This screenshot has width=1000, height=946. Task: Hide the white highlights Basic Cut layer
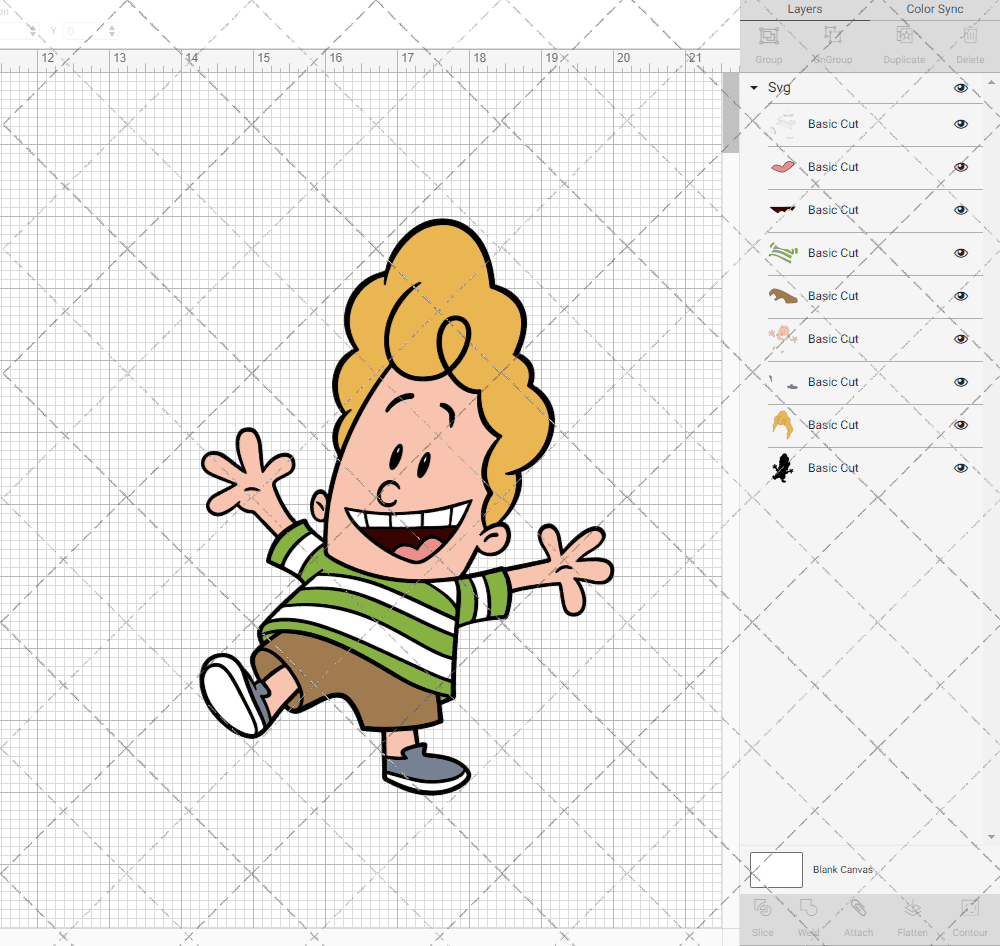pyautogui.click(x=960, y=124)
